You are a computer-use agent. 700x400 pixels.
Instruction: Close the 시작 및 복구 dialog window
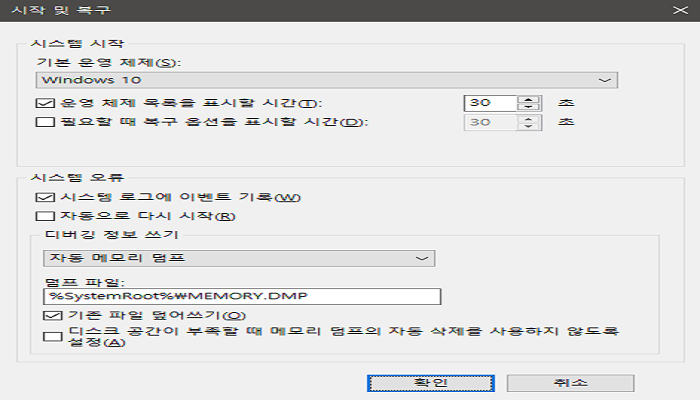point(680,10)
